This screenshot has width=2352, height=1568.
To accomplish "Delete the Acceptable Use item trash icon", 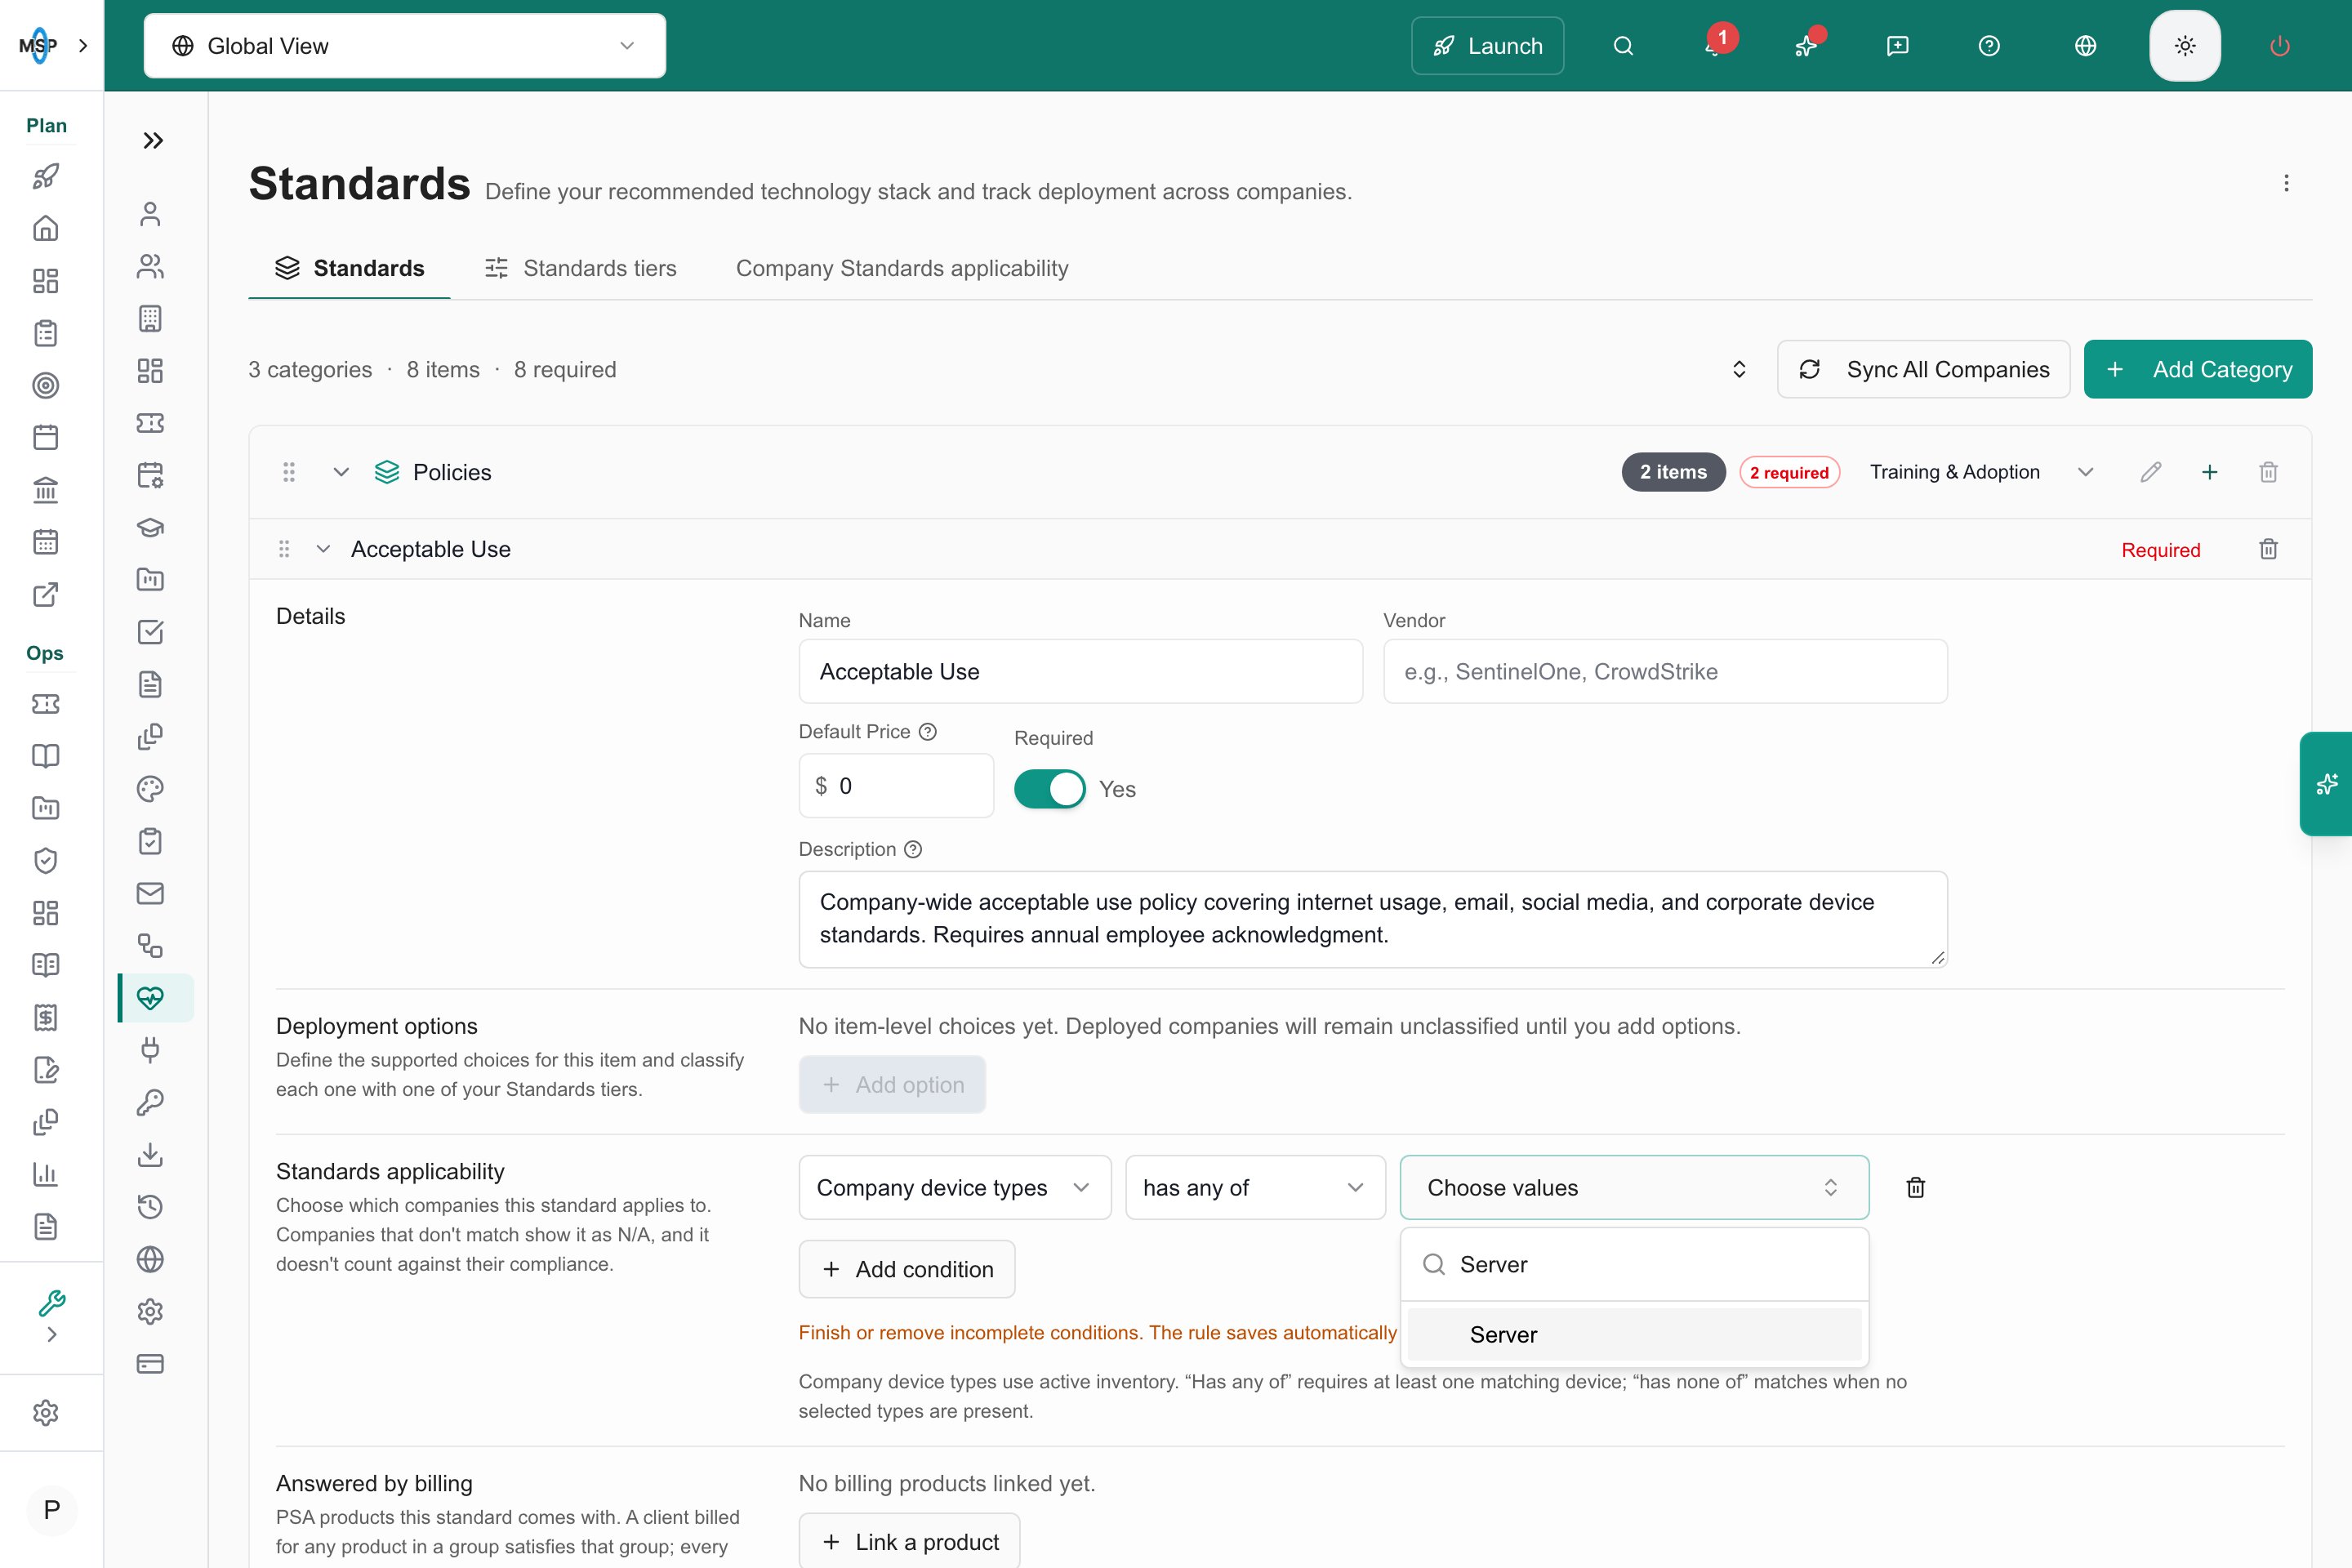I will tap(2268, 549).
